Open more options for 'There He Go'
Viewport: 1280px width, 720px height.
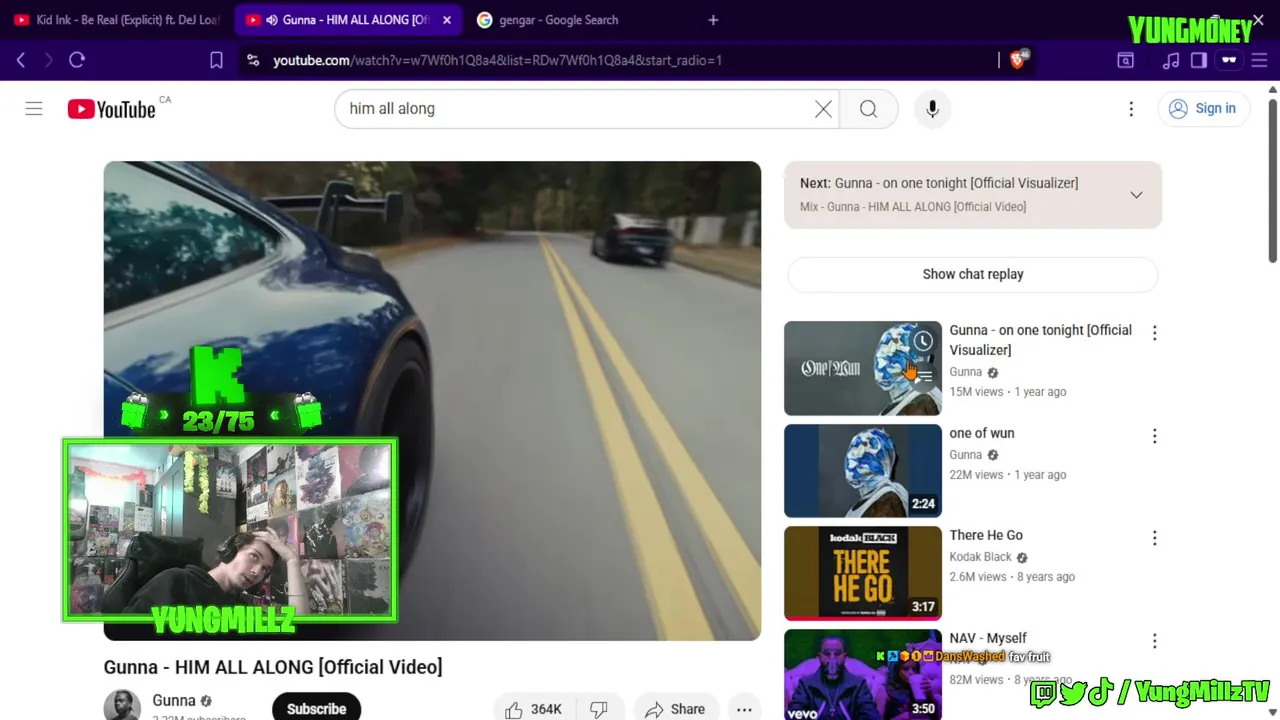click(x=1154, y=538)
